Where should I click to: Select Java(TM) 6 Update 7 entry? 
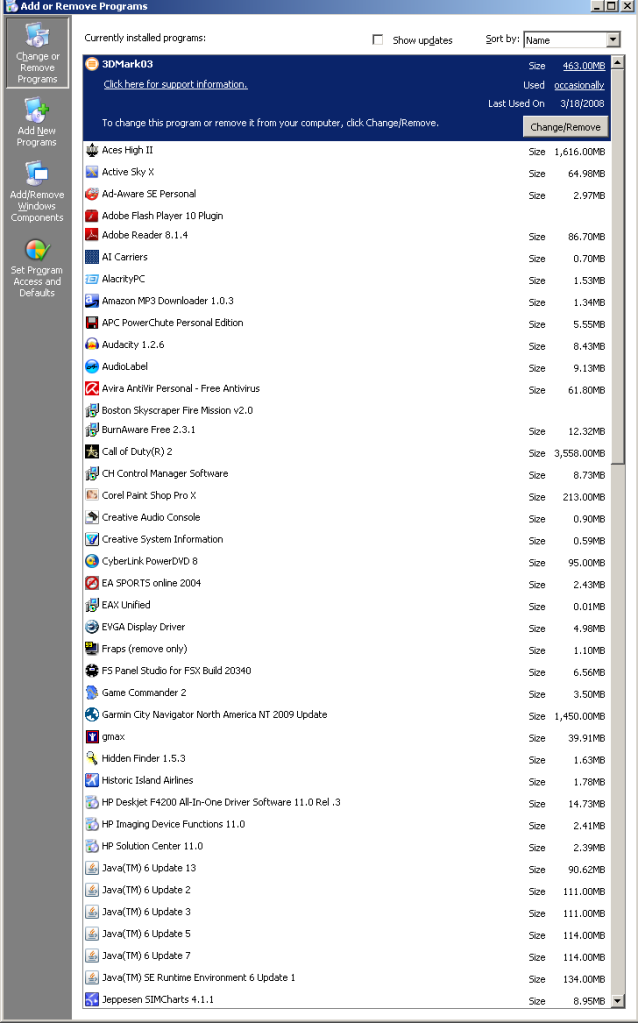[x=347, y=956]
